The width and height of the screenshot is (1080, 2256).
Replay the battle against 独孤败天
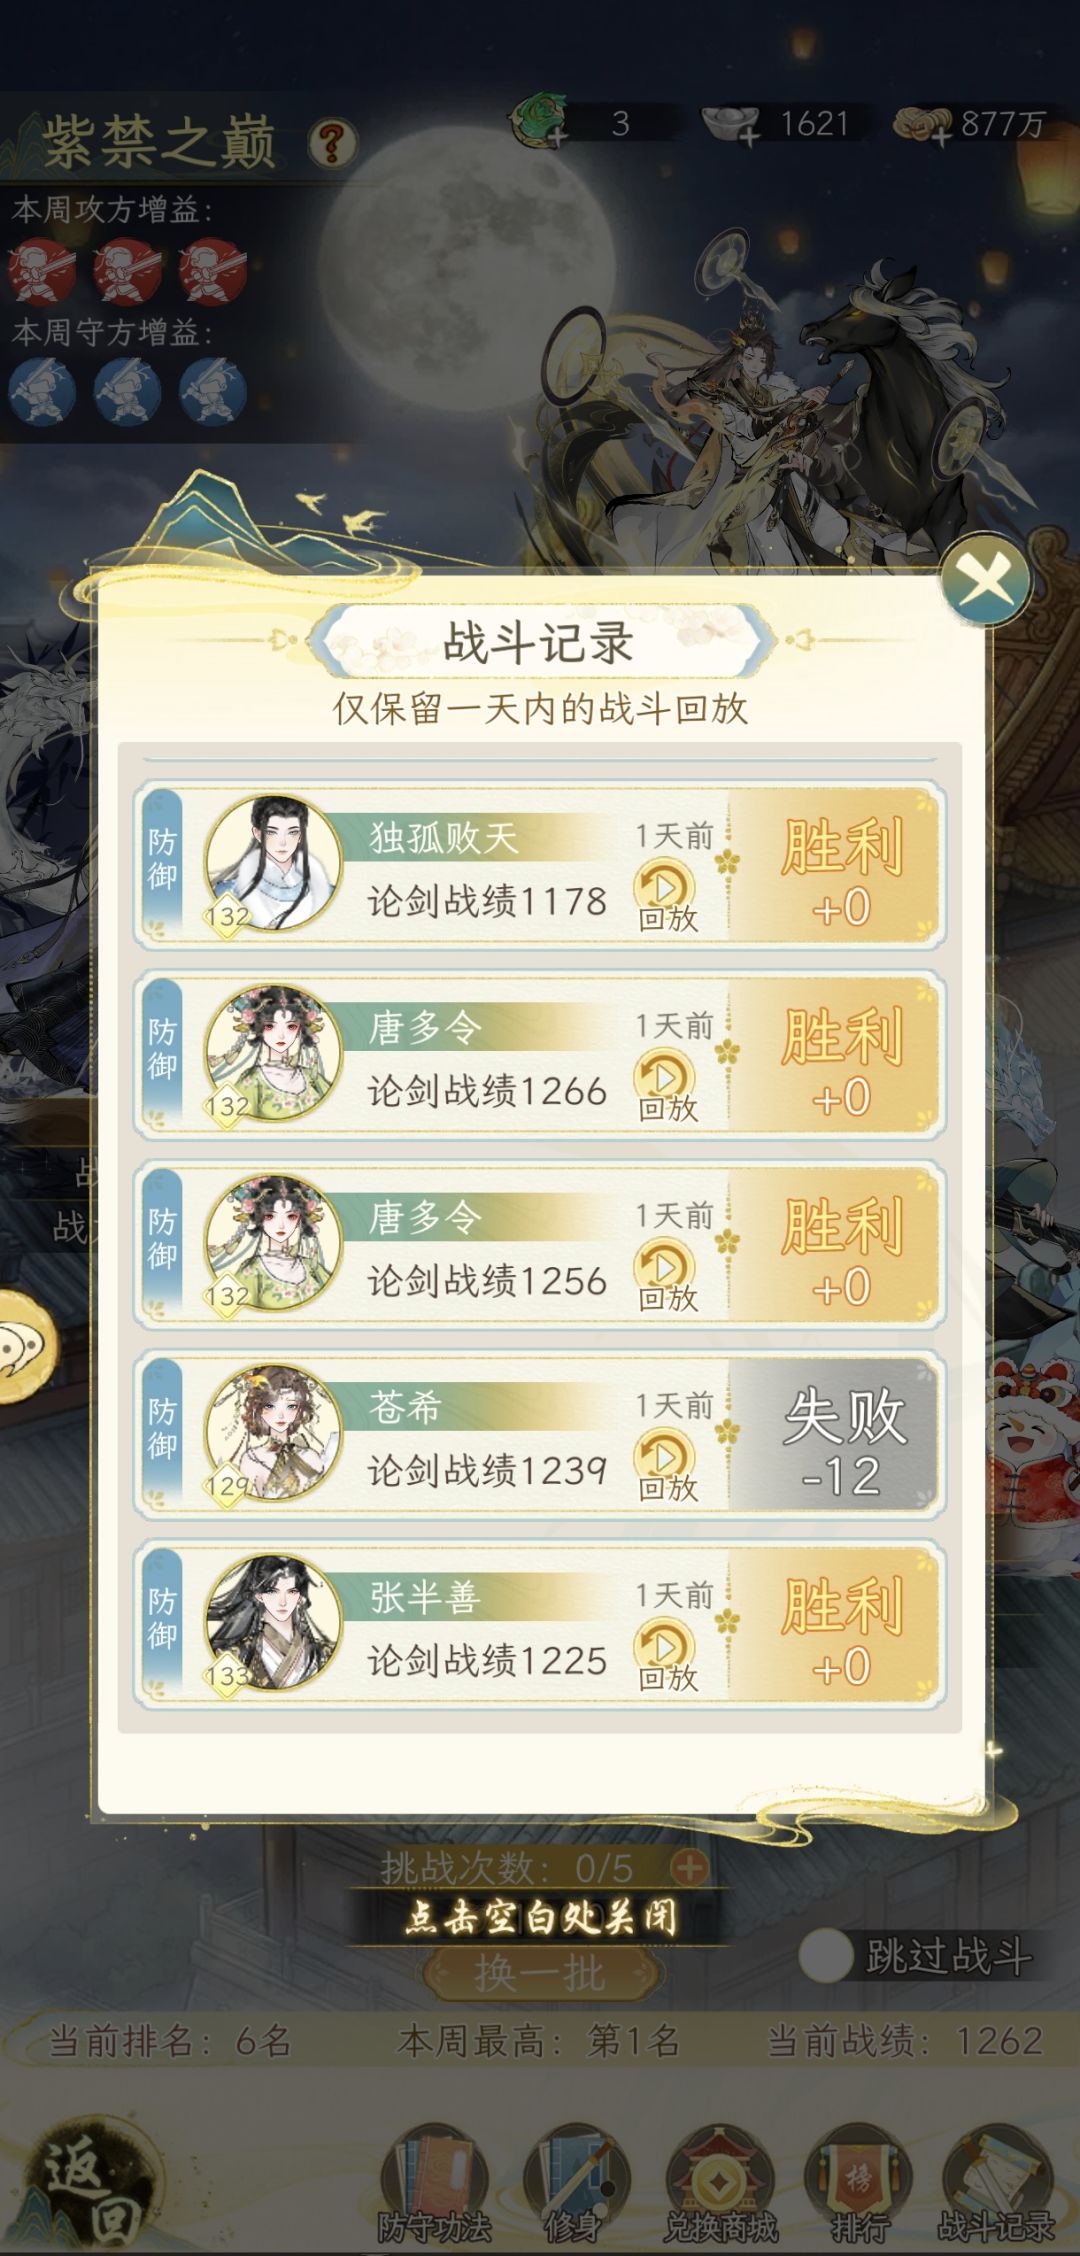667,897
